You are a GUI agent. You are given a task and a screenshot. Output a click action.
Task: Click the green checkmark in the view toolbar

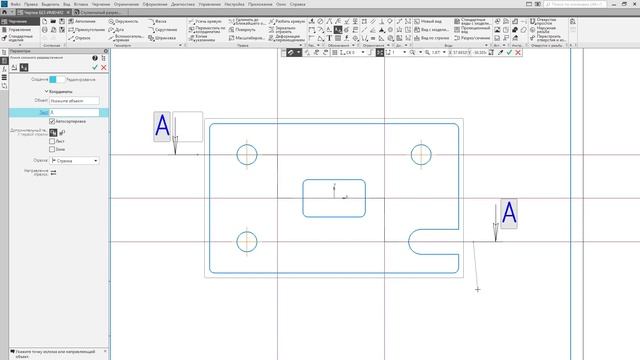click(x=509, y=53)
